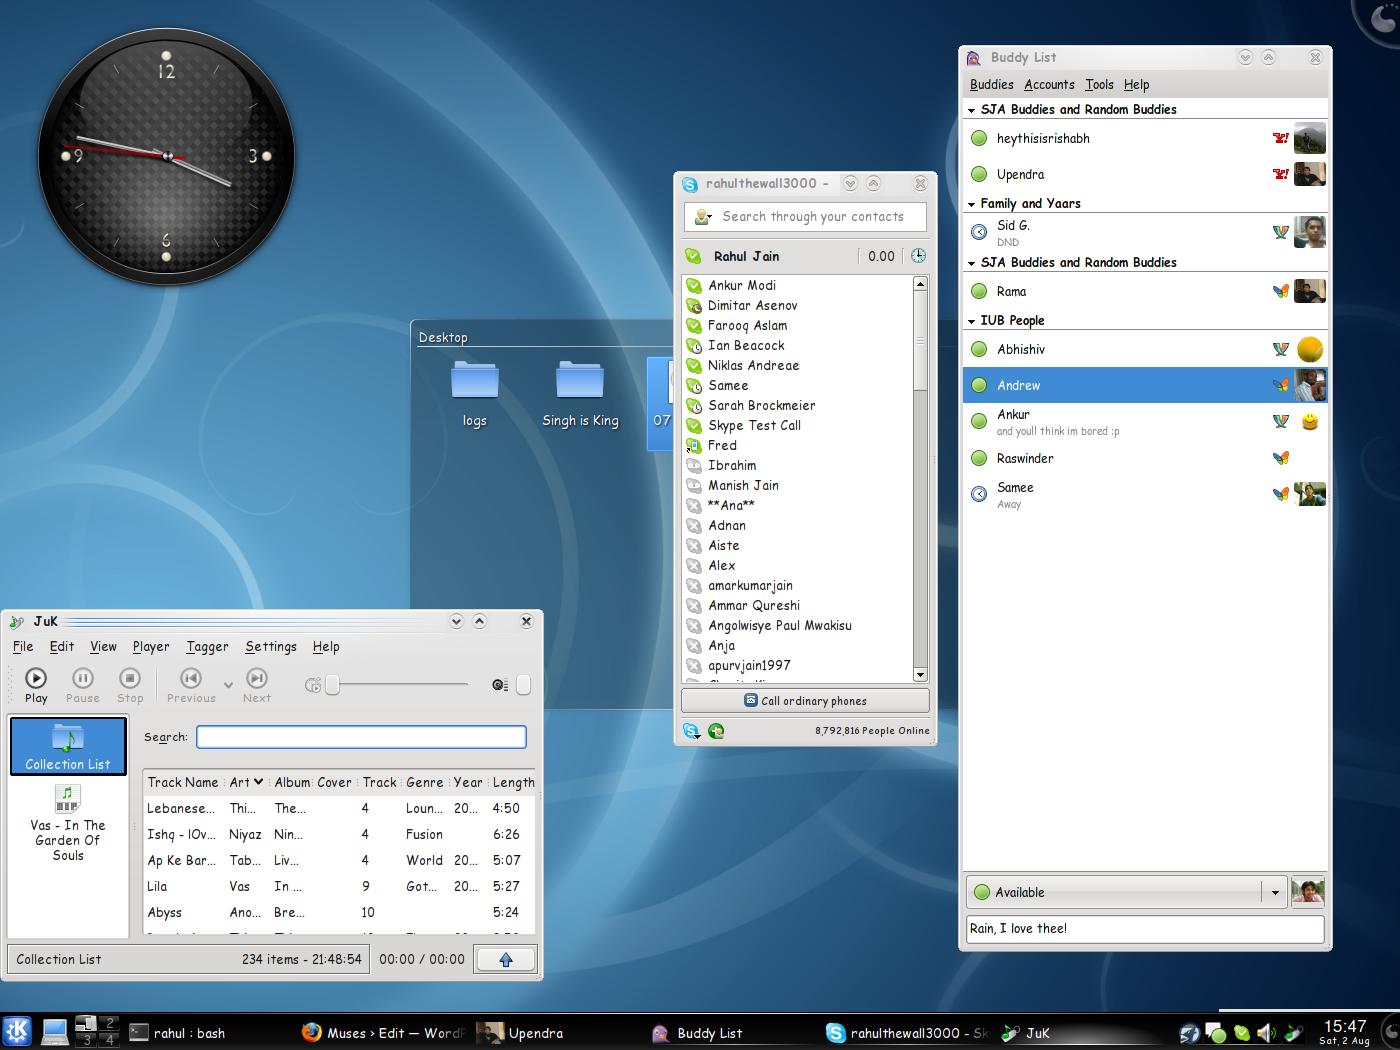Click the user avatar beside the status selector
This screenshot has width=1400, height=1050.
pyautogui.click(x=1307, y=892)
